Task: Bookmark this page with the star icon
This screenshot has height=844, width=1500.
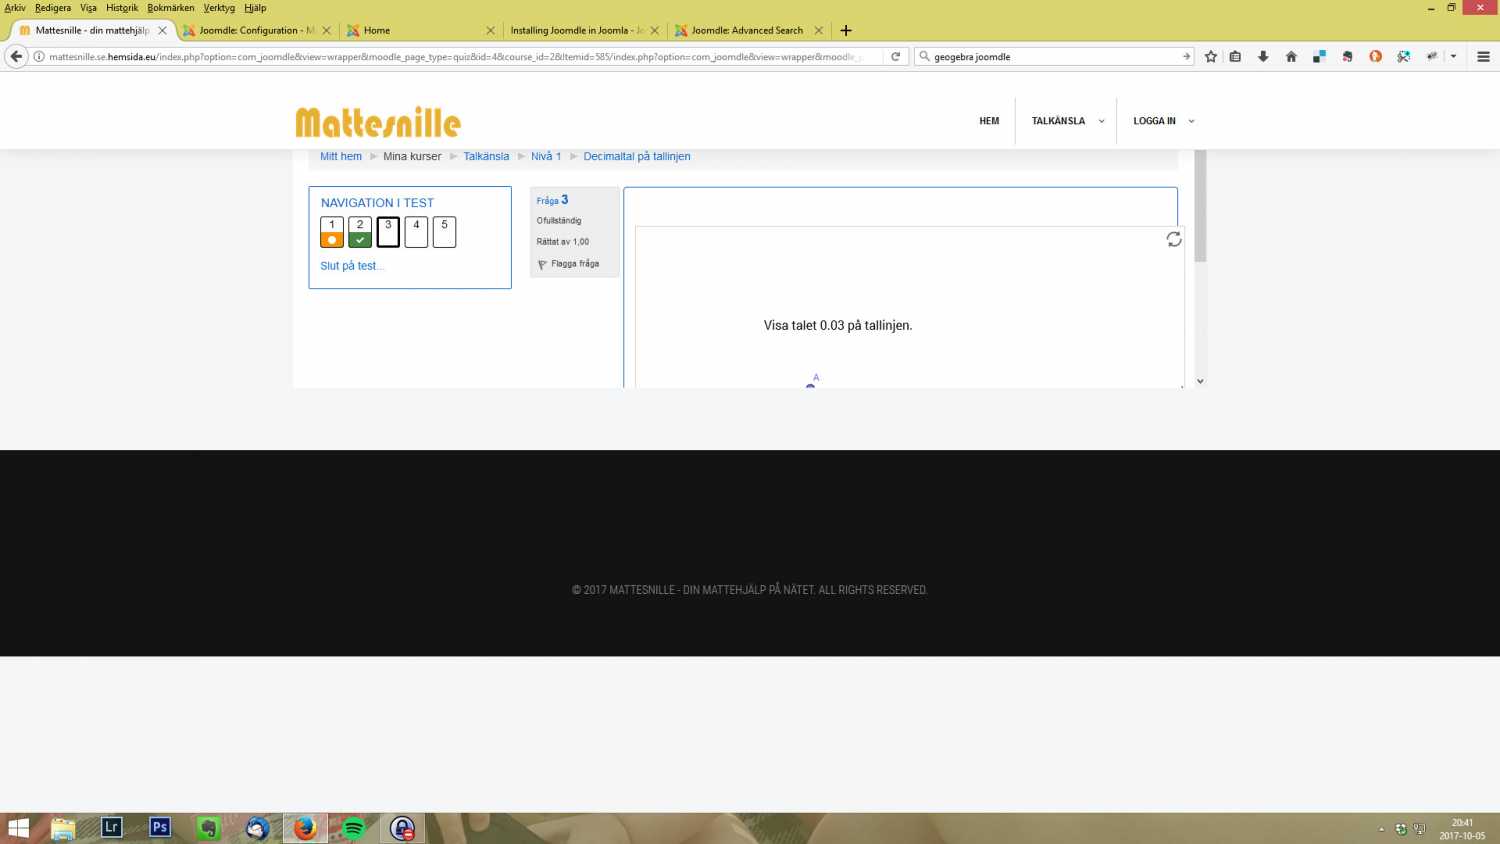Action: [x=1211, y=57]
